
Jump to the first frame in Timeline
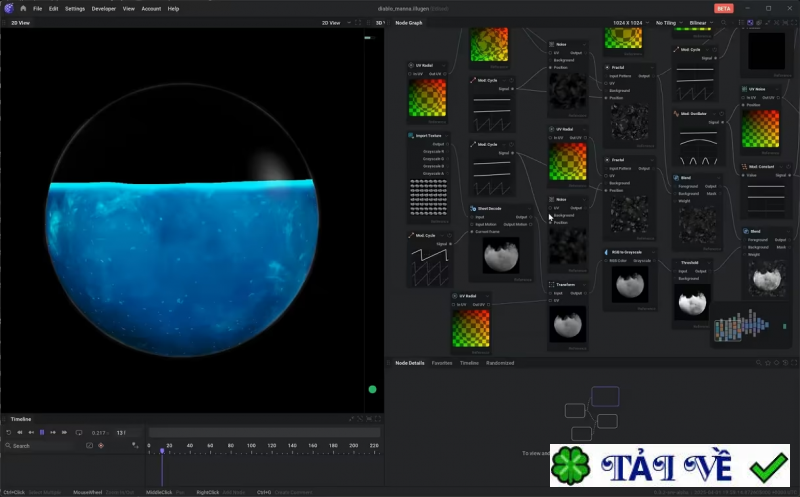coord(20,432)
